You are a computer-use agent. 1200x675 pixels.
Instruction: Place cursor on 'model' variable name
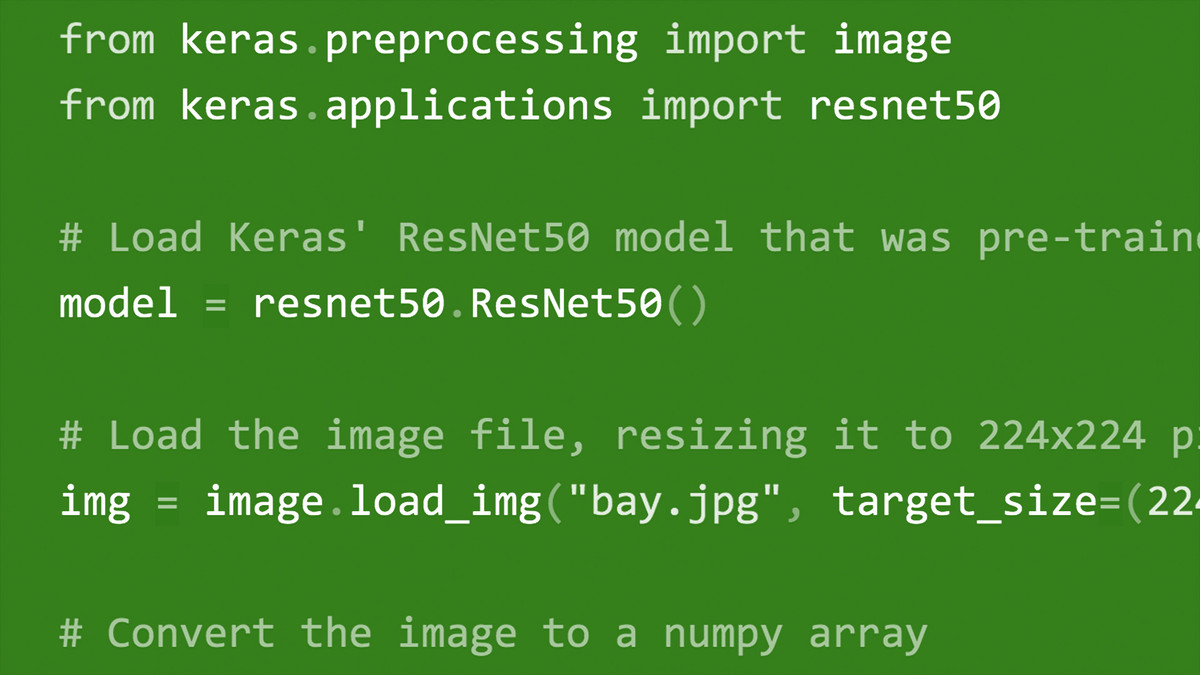[x=119, y=303]
